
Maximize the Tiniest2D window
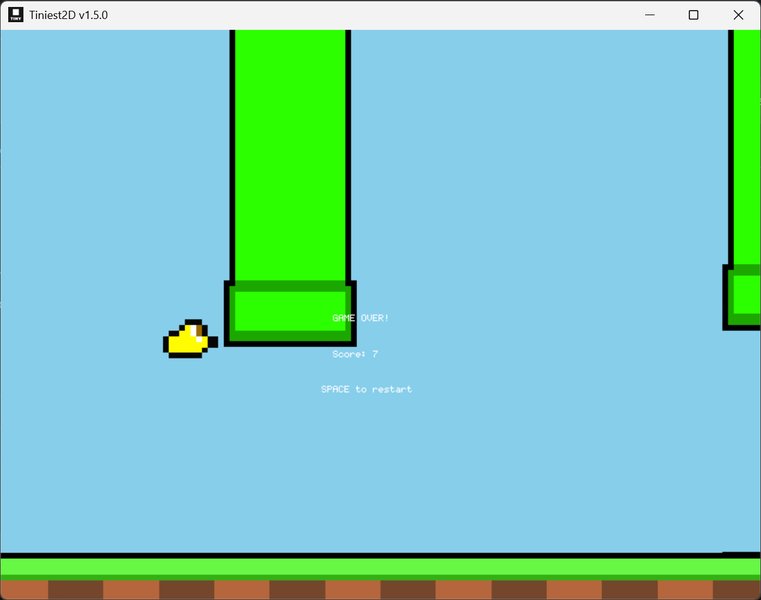tap(694, 15)
